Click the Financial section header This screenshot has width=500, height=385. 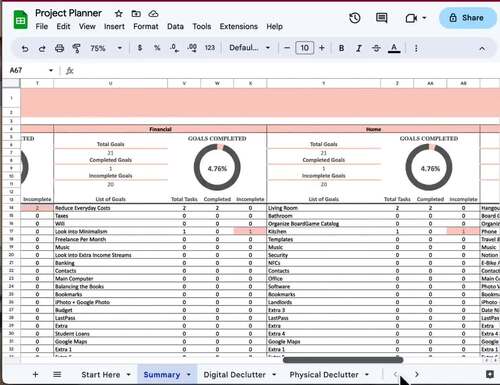160,129
